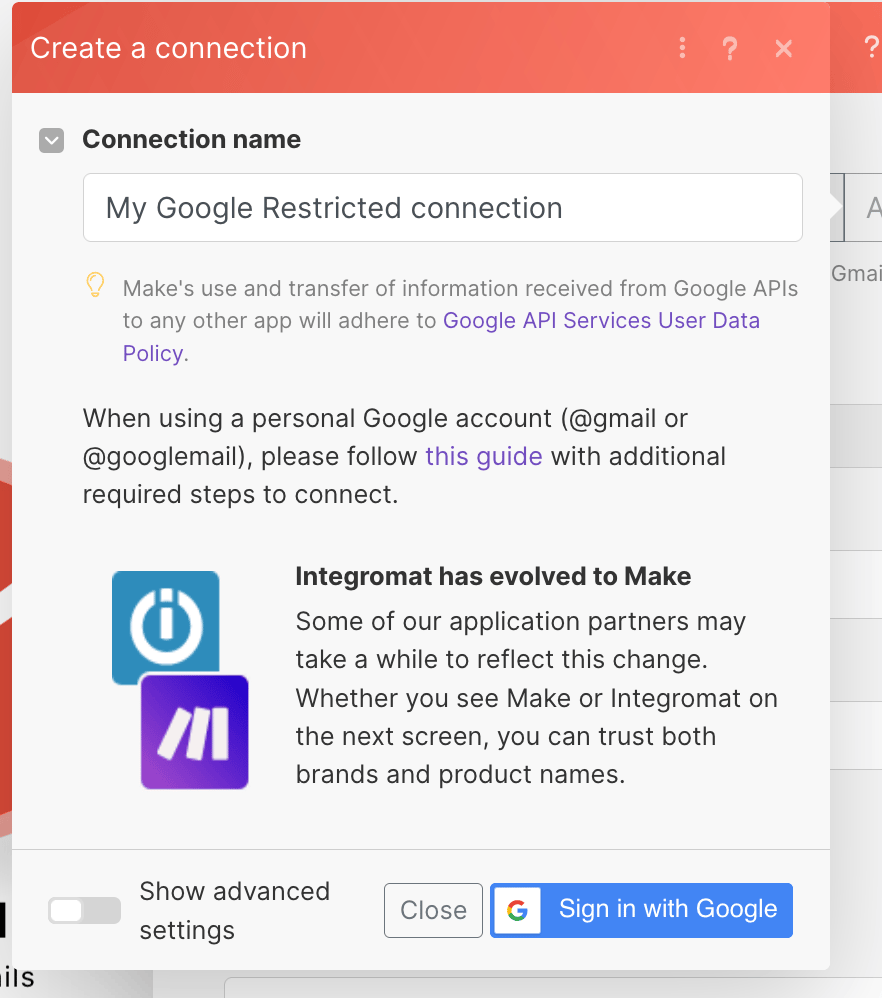Click the 'Connection name' label
The image size is (882, 998).
pyautogui.click(x=192, y=139)
